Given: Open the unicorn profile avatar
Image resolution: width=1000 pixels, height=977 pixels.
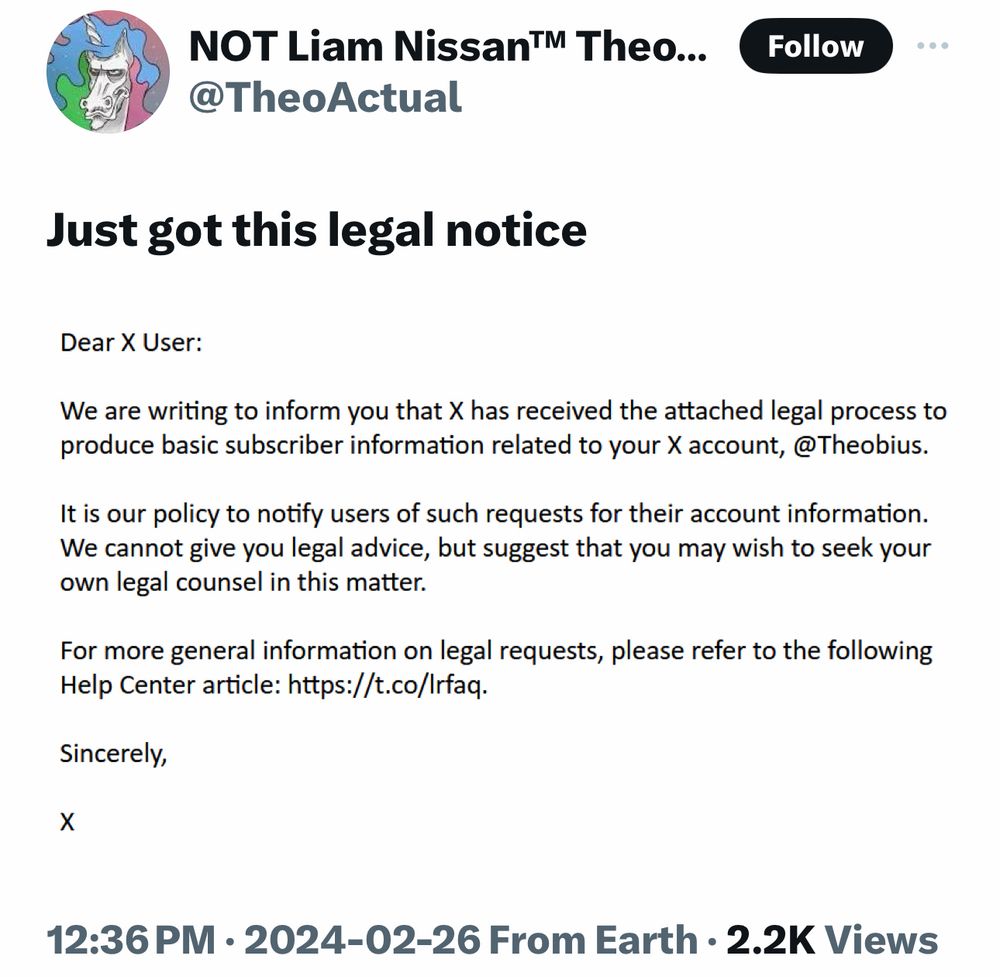Looking at the screenshot, I should [x=108, y=71].
